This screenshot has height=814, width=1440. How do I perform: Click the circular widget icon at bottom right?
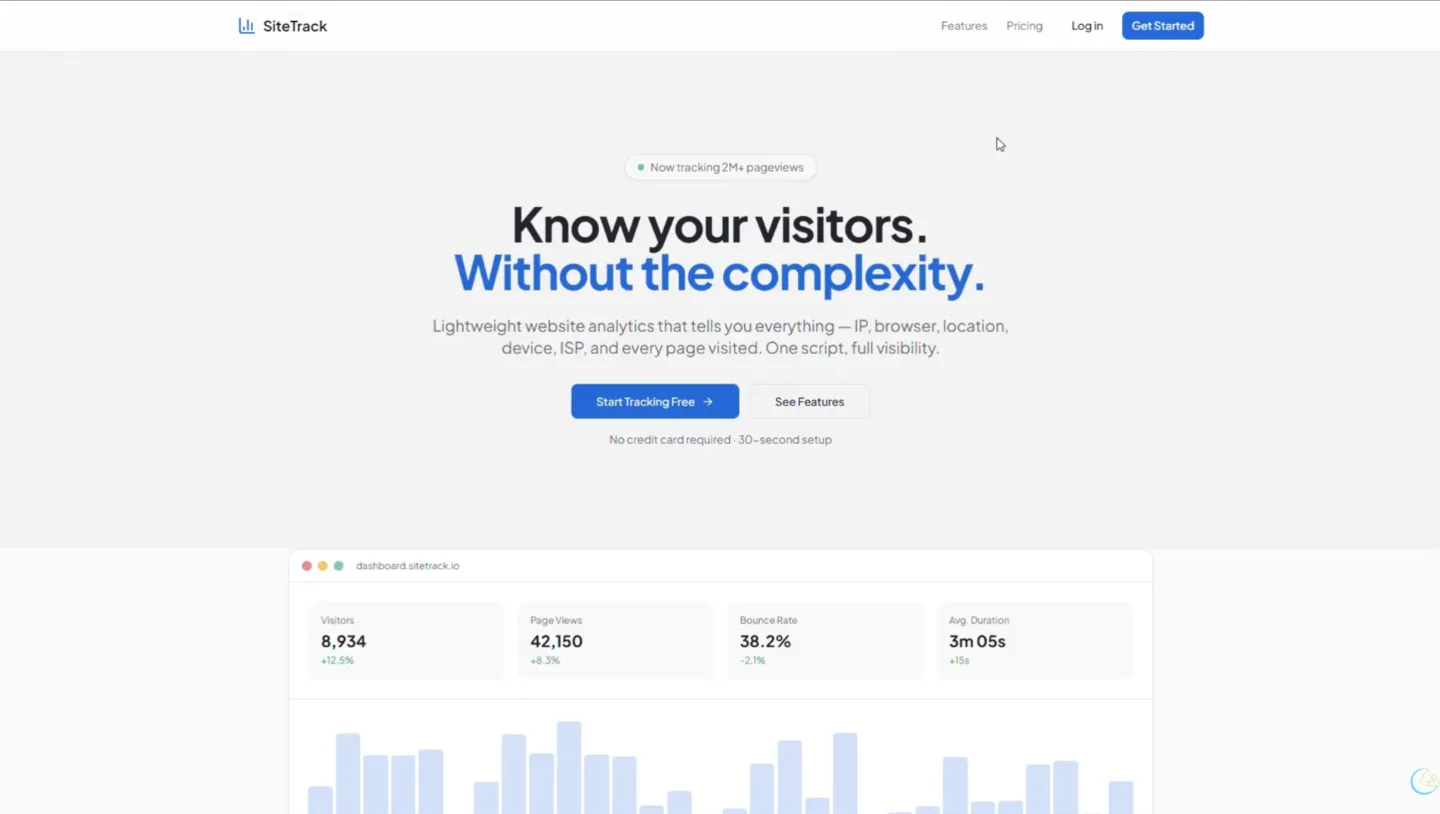[1425, 781]
